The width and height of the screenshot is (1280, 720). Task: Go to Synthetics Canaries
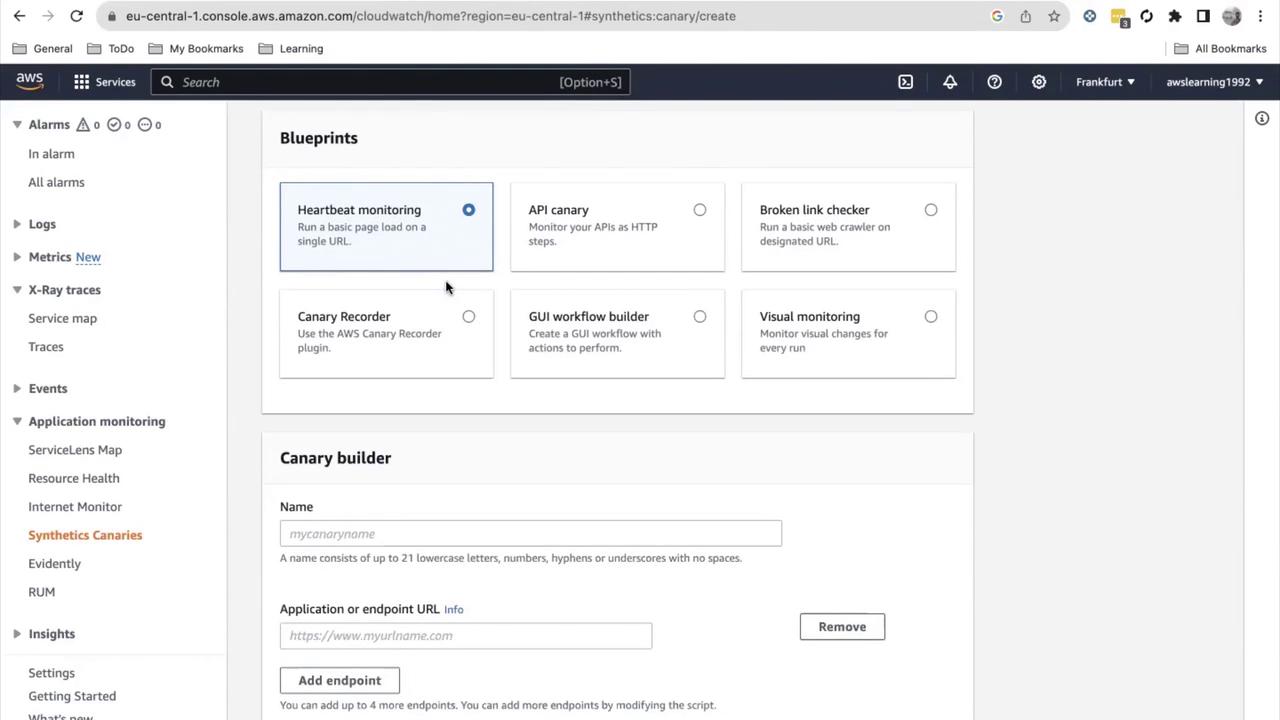(85, 535)
